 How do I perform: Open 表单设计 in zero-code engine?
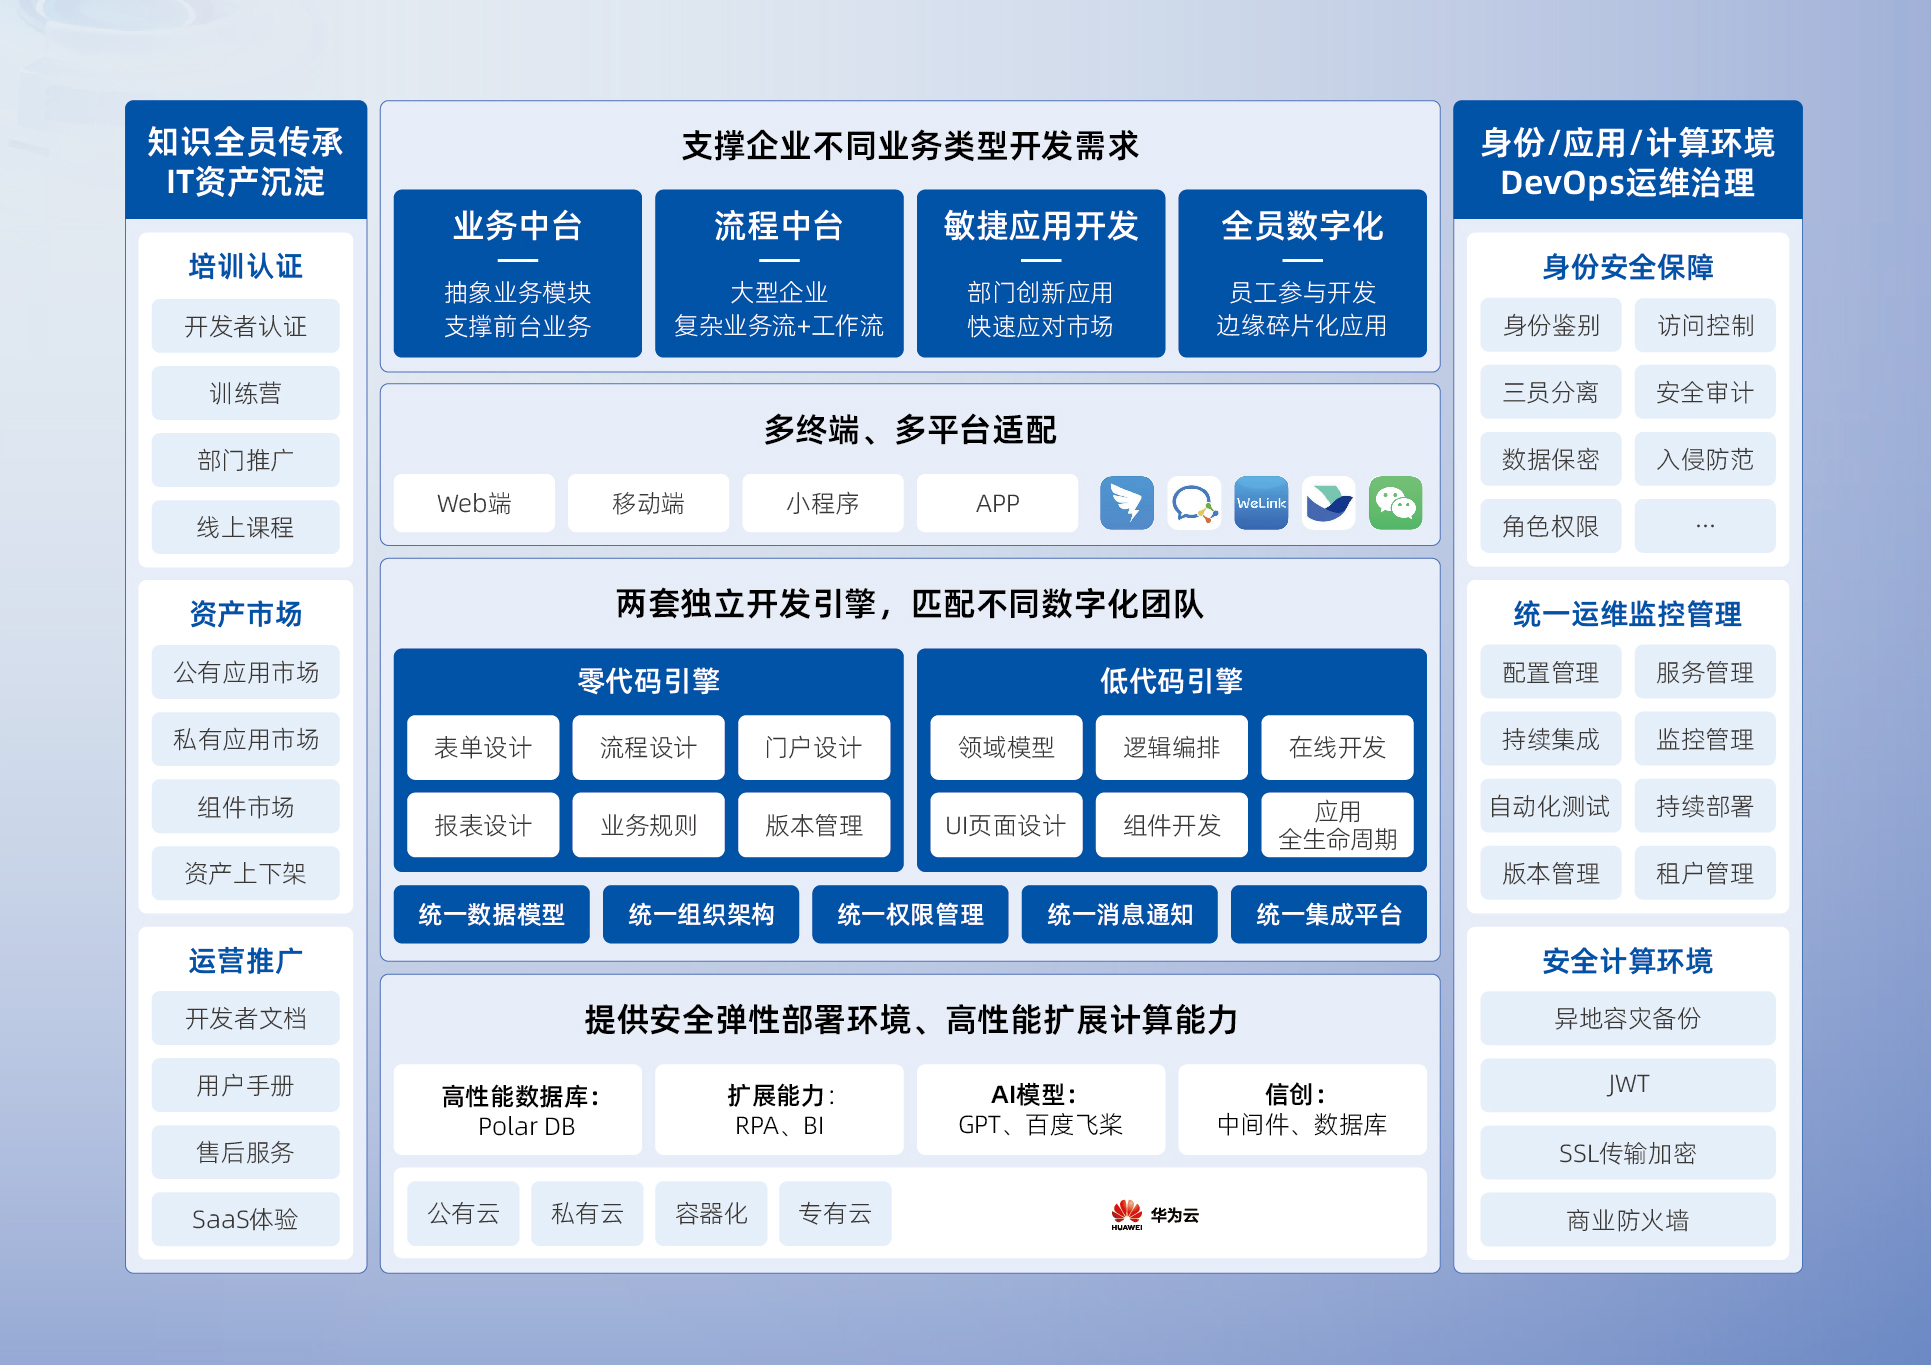click(x=483, y=747)
